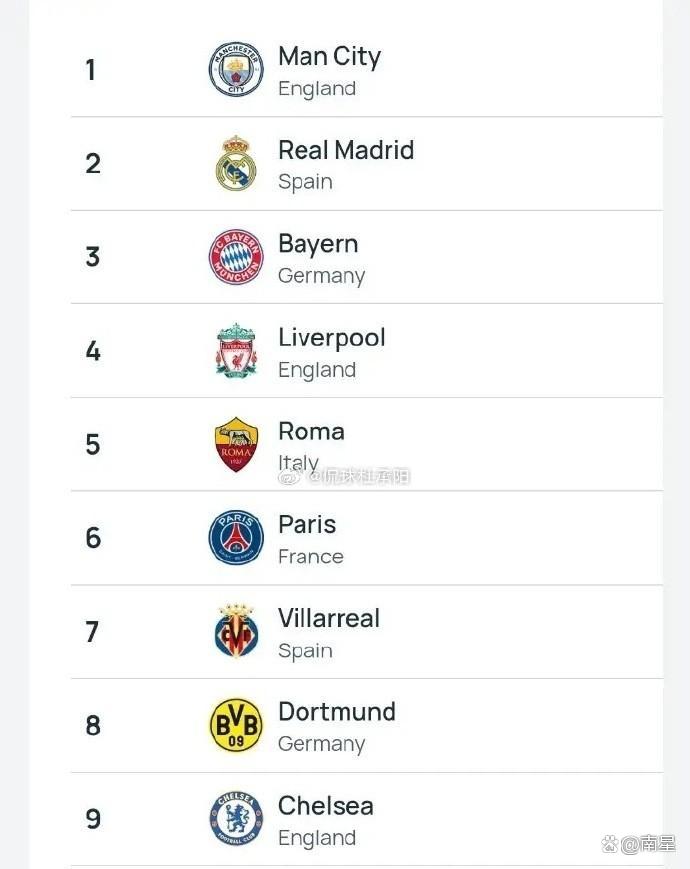Open the Real Madrid team link
The width and height of the screenshot is (690, 869).
(345, 150)
